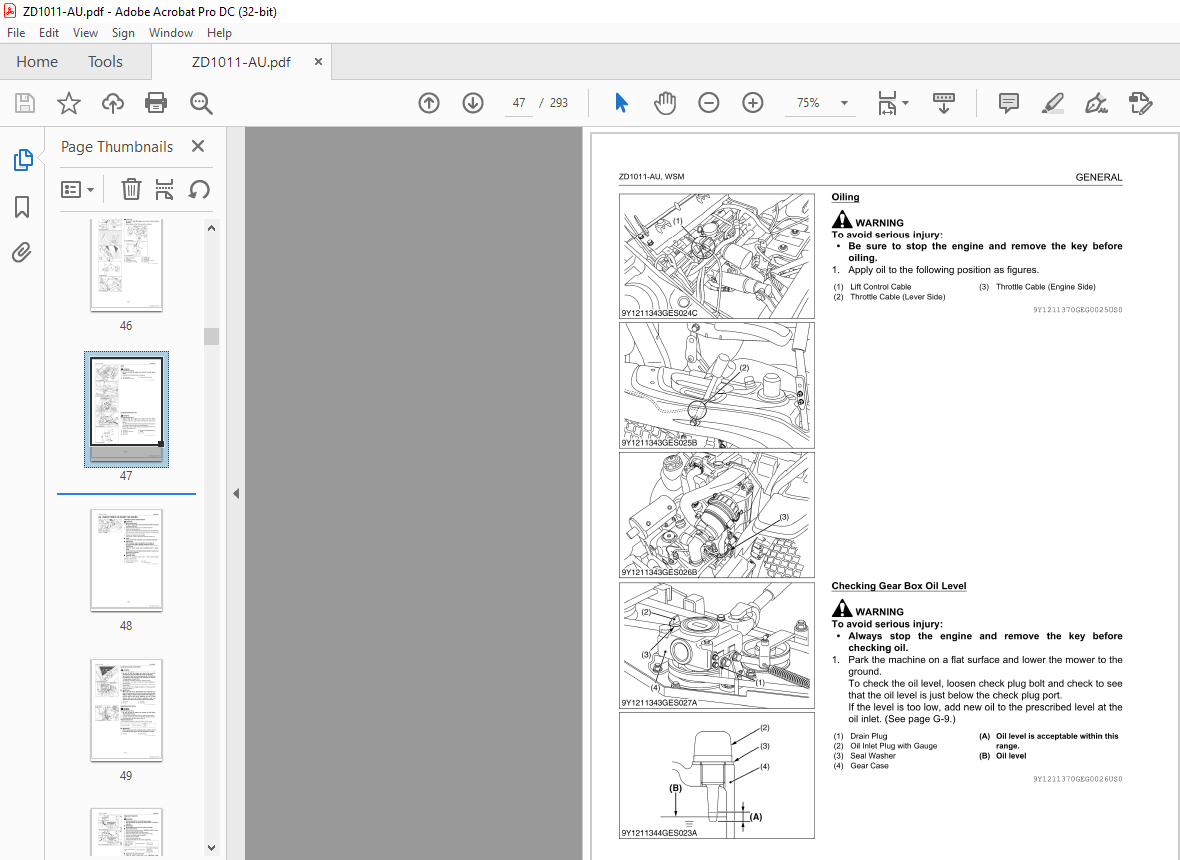Open the Sign menu

click(x=123, y=32)
